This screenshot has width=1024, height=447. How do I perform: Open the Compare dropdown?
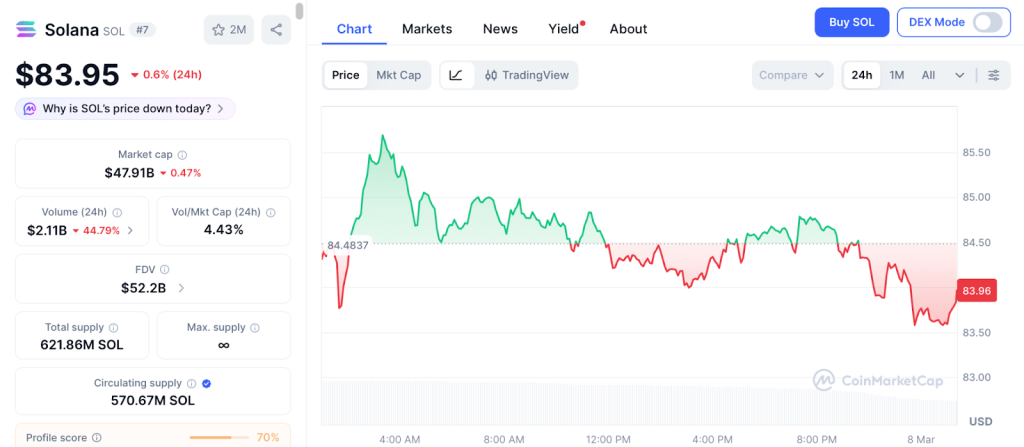coord(792,75)
